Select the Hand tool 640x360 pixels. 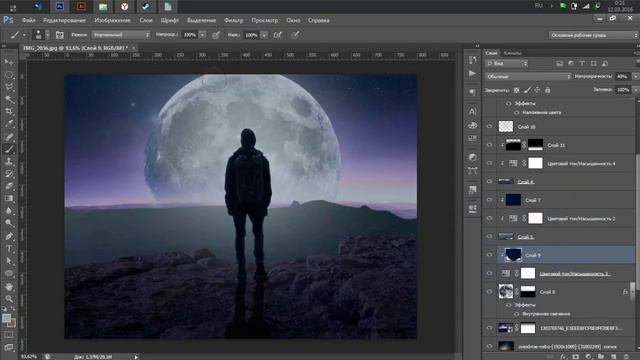[9, 287]
